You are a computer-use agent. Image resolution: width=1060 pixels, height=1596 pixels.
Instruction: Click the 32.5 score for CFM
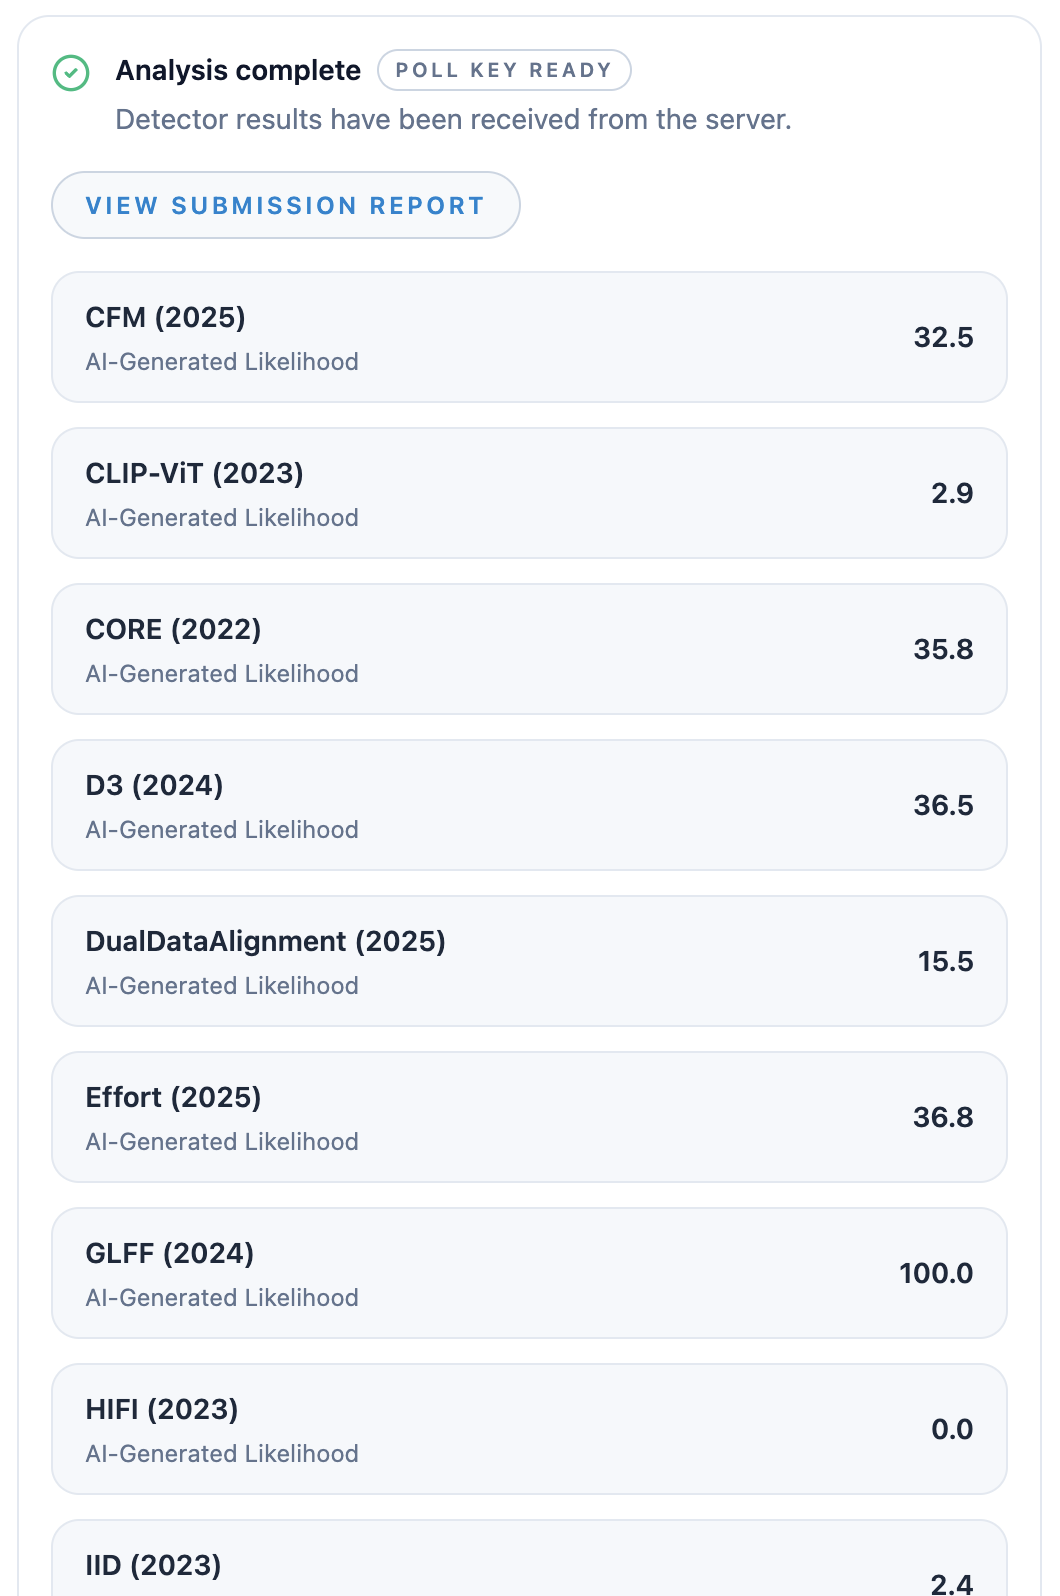coord(943,337)
